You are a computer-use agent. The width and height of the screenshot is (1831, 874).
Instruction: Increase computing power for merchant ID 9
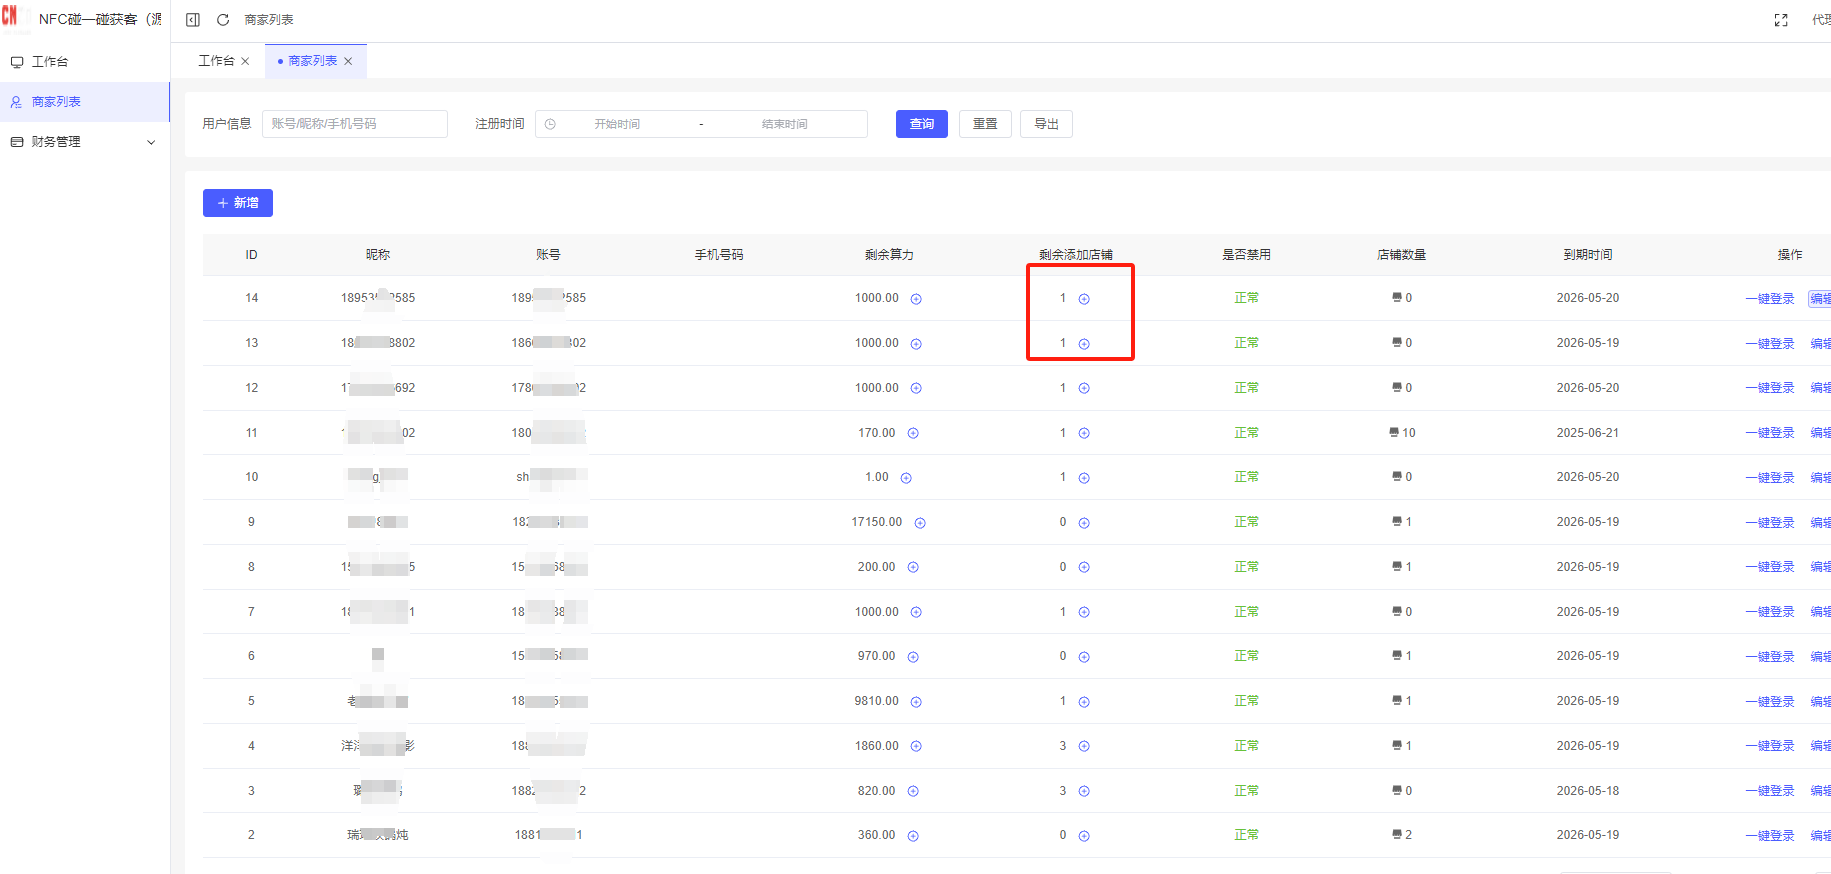click(x=920, y=523)
